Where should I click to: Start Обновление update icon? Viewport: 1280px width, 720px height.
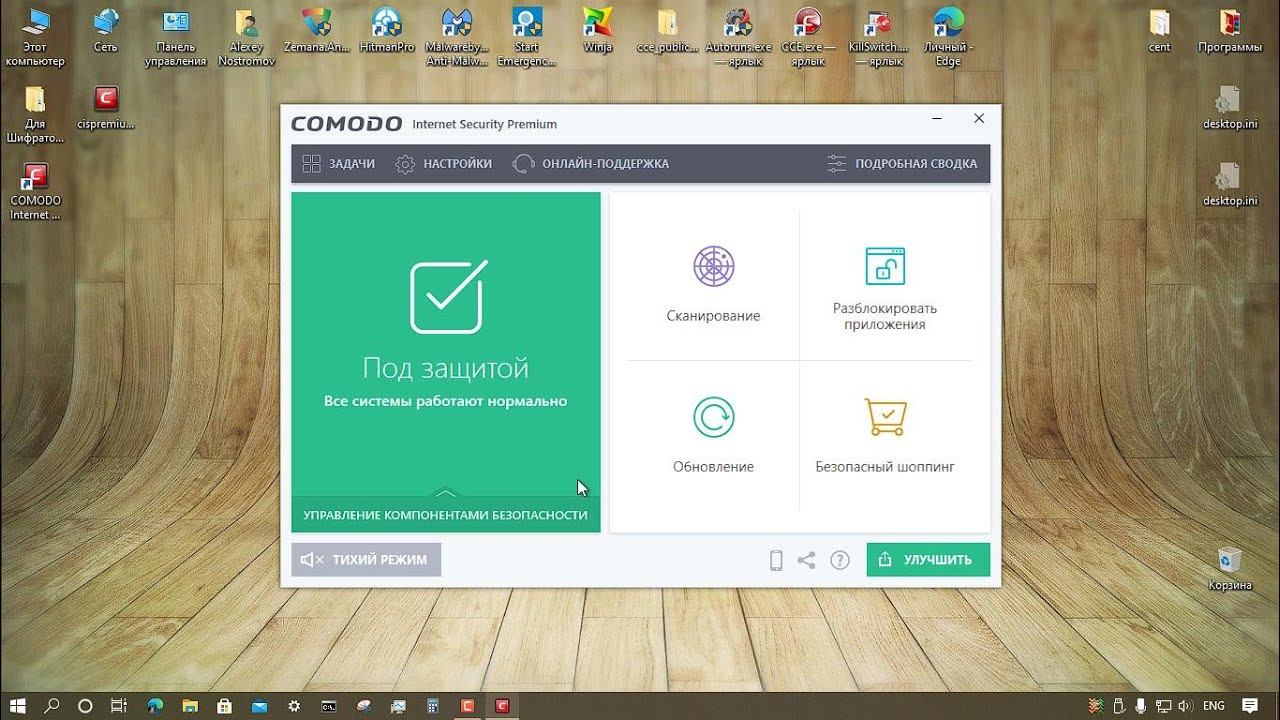pyautogui.click(x=713, y=417)
